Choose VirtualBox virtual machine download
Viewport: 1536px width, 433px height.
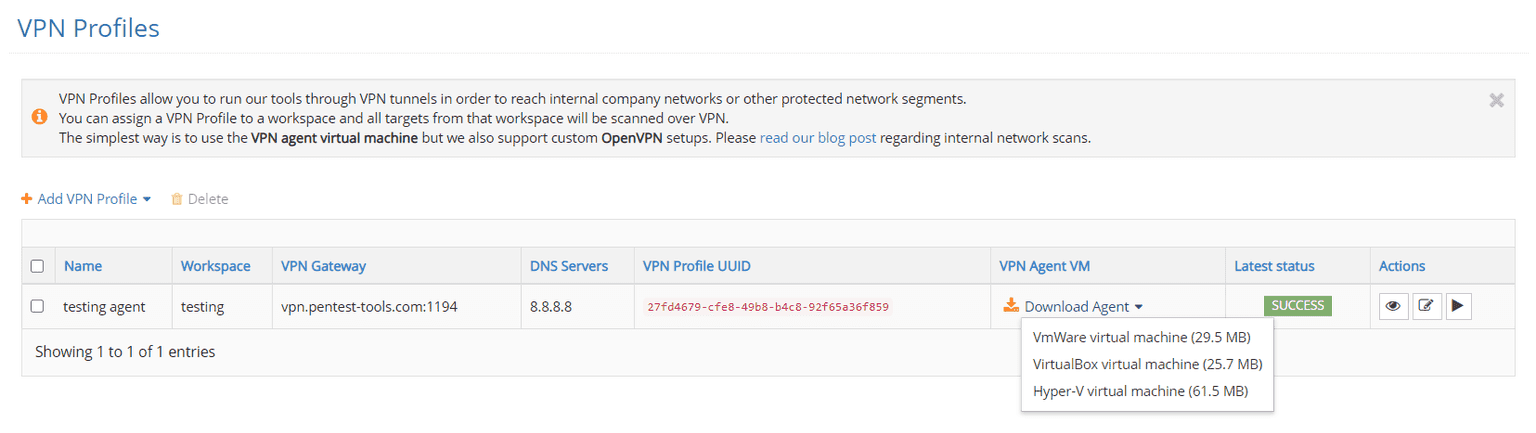[1147, 364]
